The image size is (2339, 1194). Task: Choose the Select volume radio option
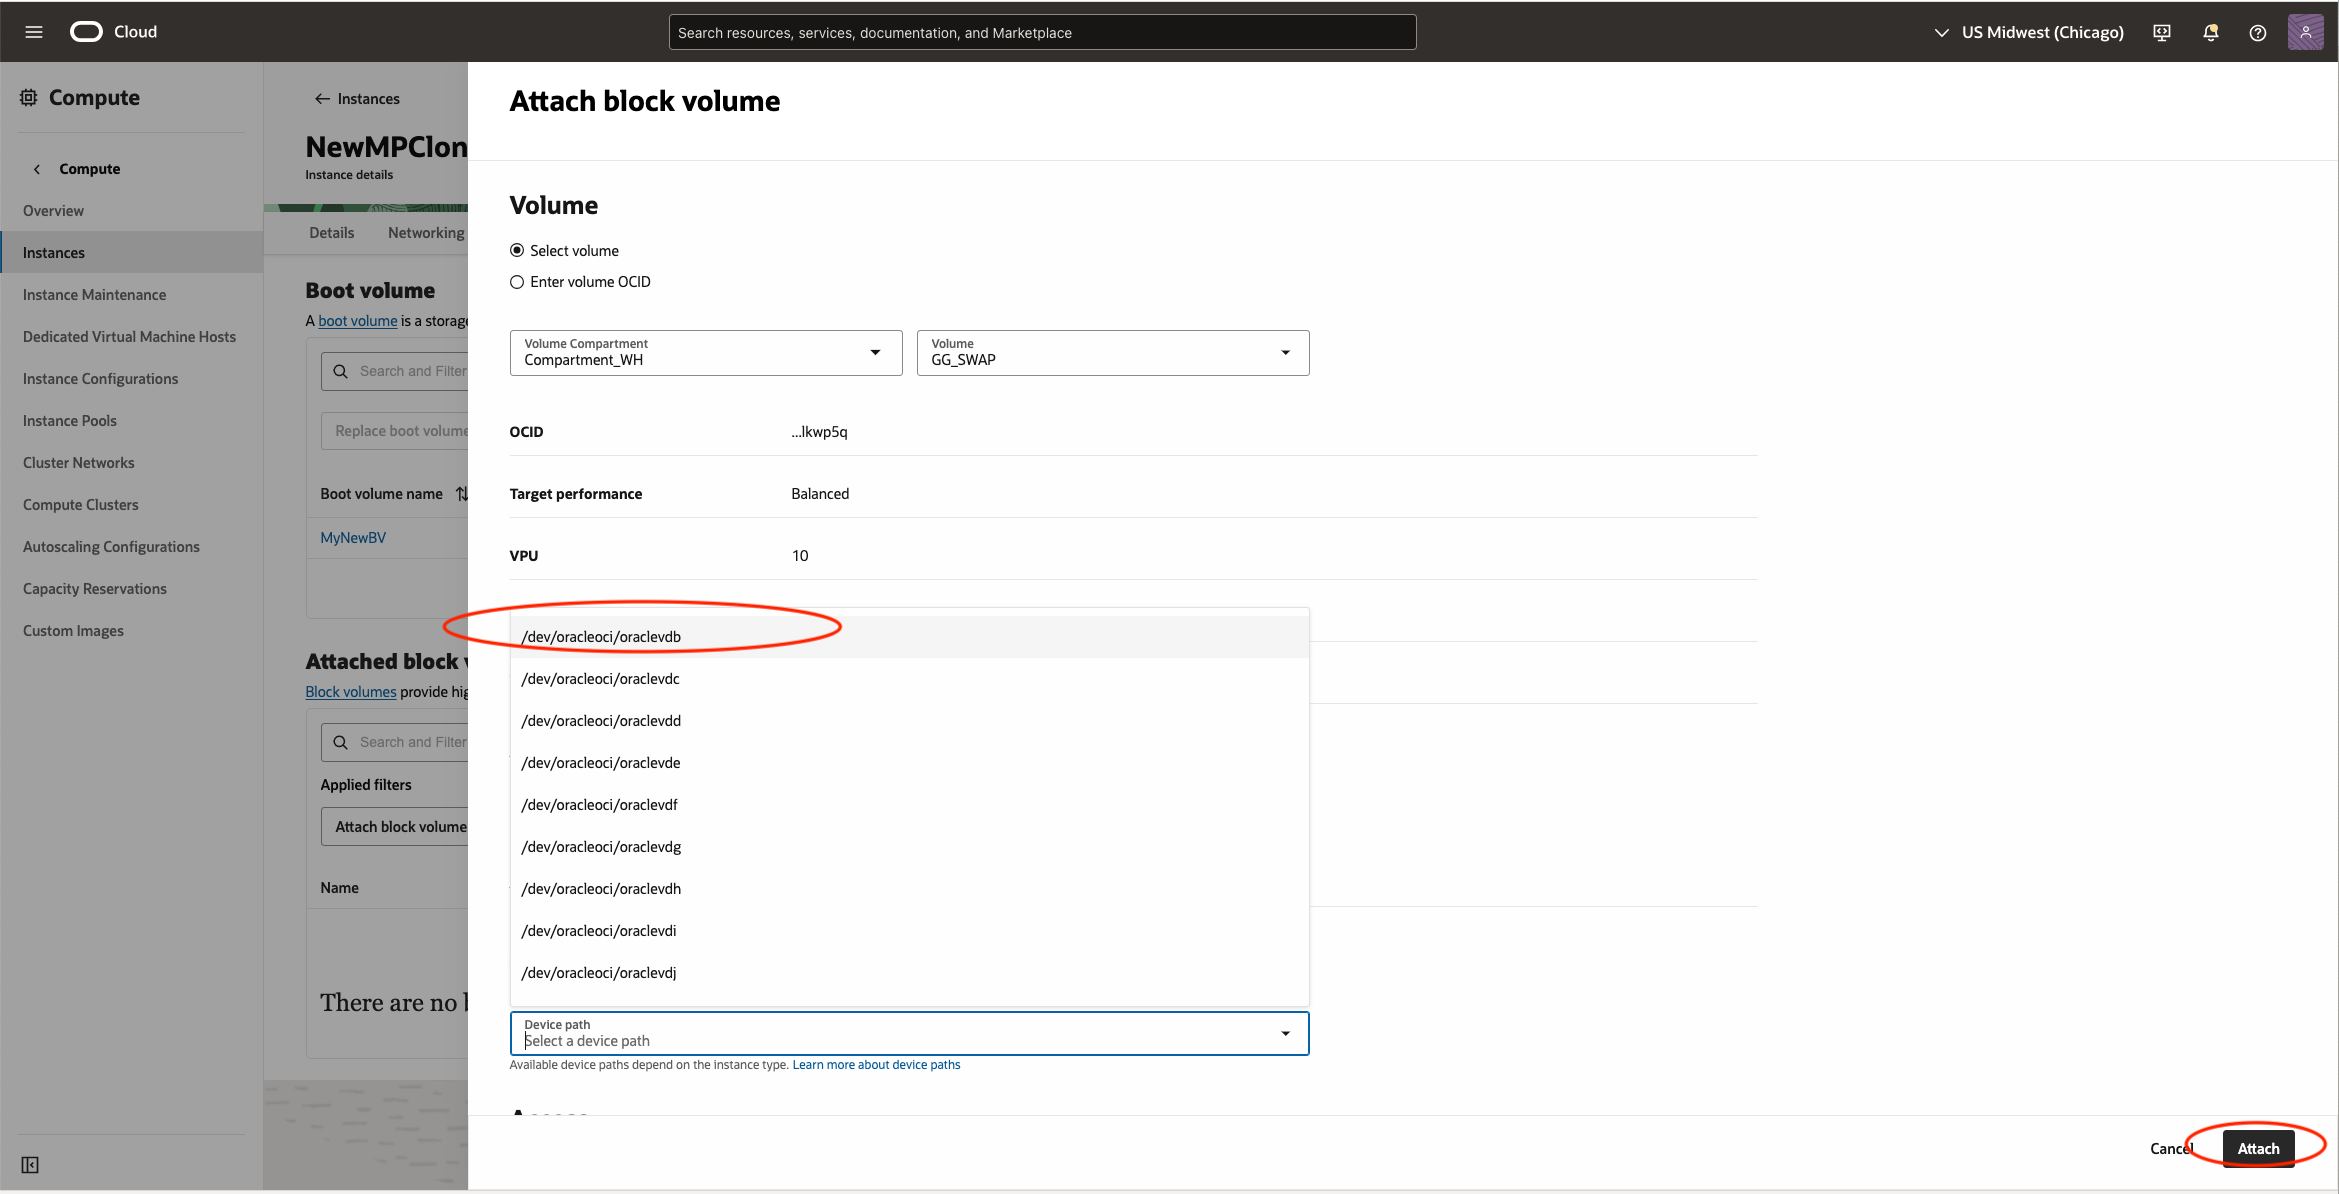coord(517,251)
